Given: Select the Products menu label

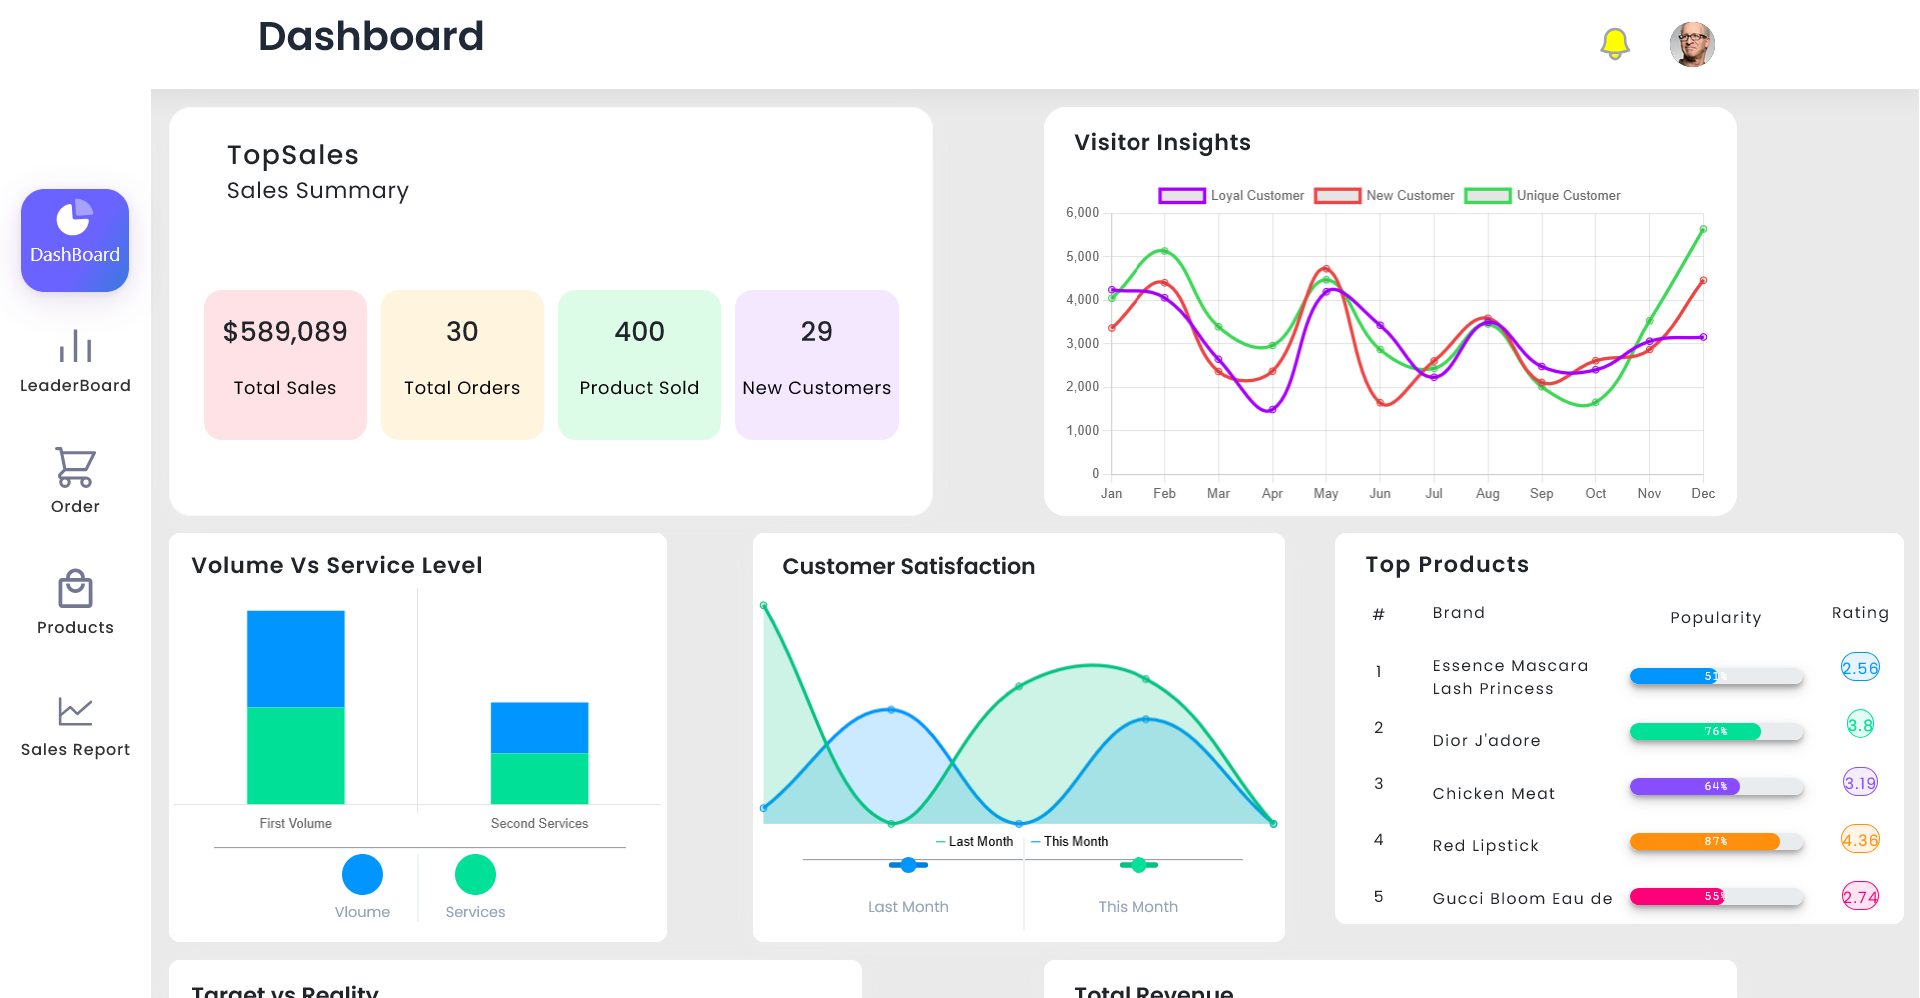Looking at the screenshot, I should (x=75, y=628).
